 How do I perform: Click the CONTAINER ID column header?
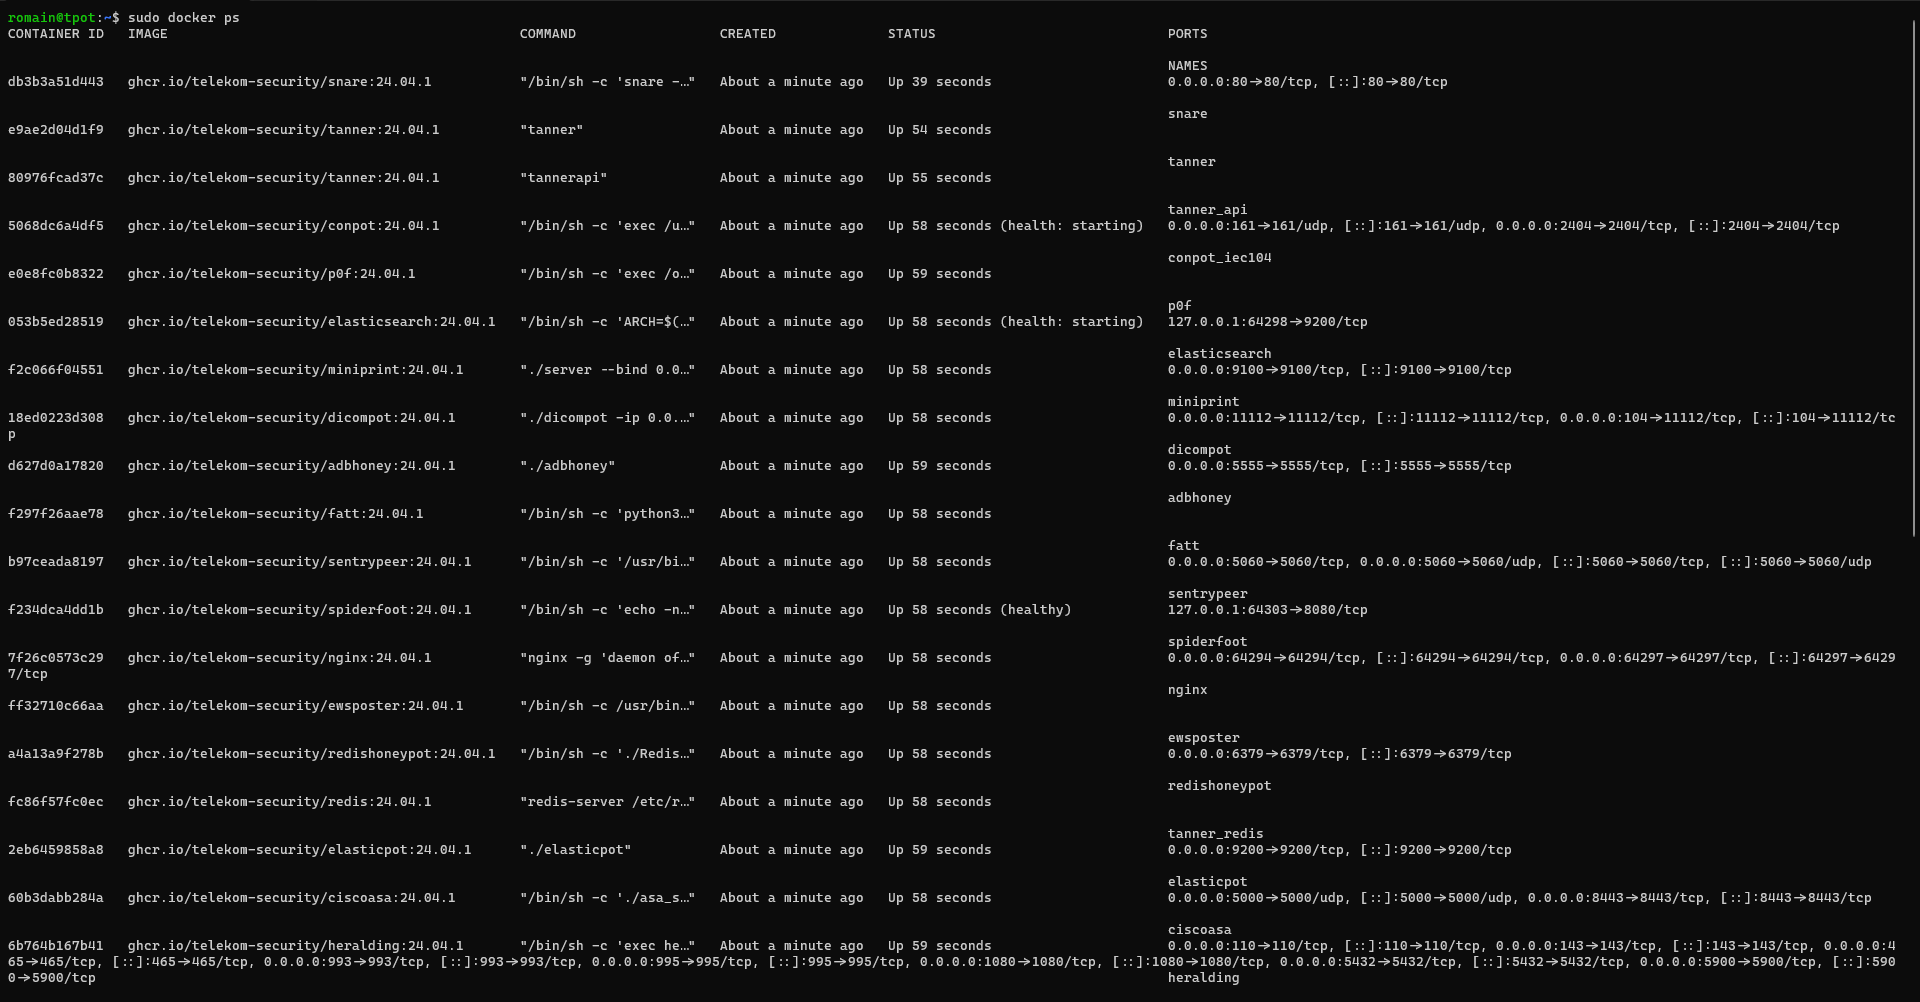click(56, 34)
